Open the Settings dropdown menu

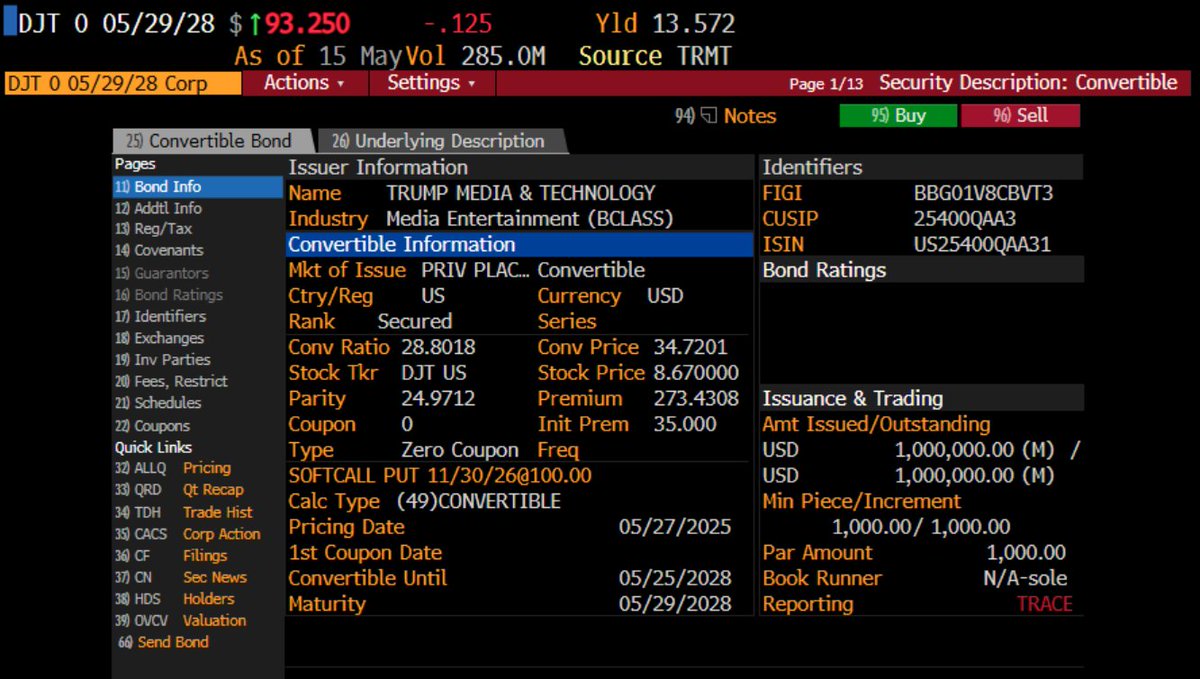[x=432, y=83]
